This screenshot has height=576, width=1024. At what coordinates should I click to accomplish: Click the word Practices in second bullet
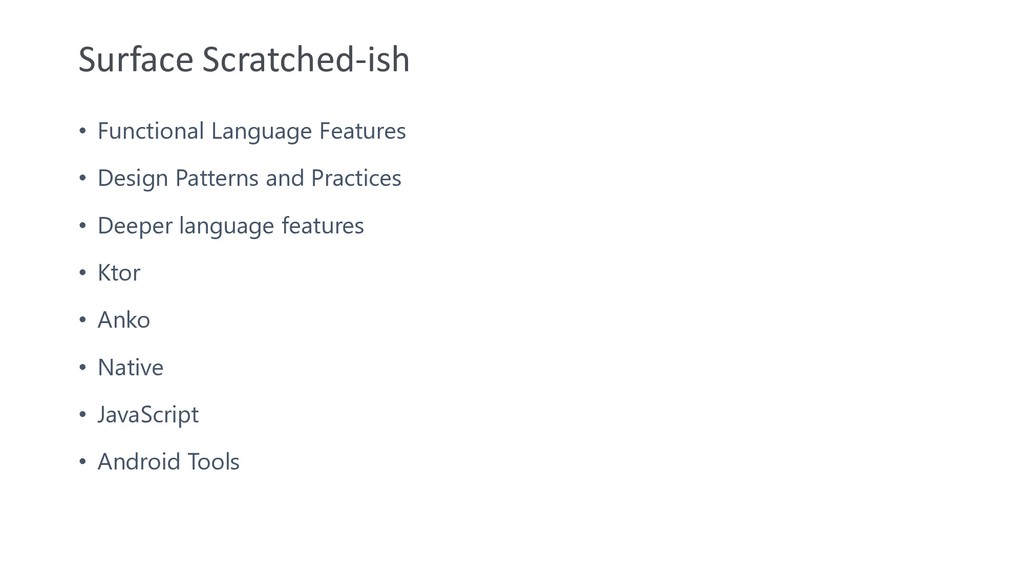point(356,178)
